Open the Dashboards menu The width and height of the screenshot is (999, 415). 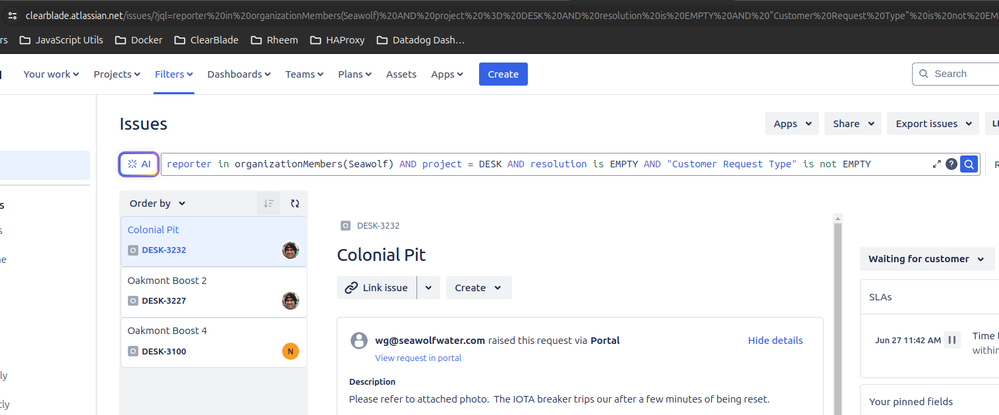(x=239, y=75)
